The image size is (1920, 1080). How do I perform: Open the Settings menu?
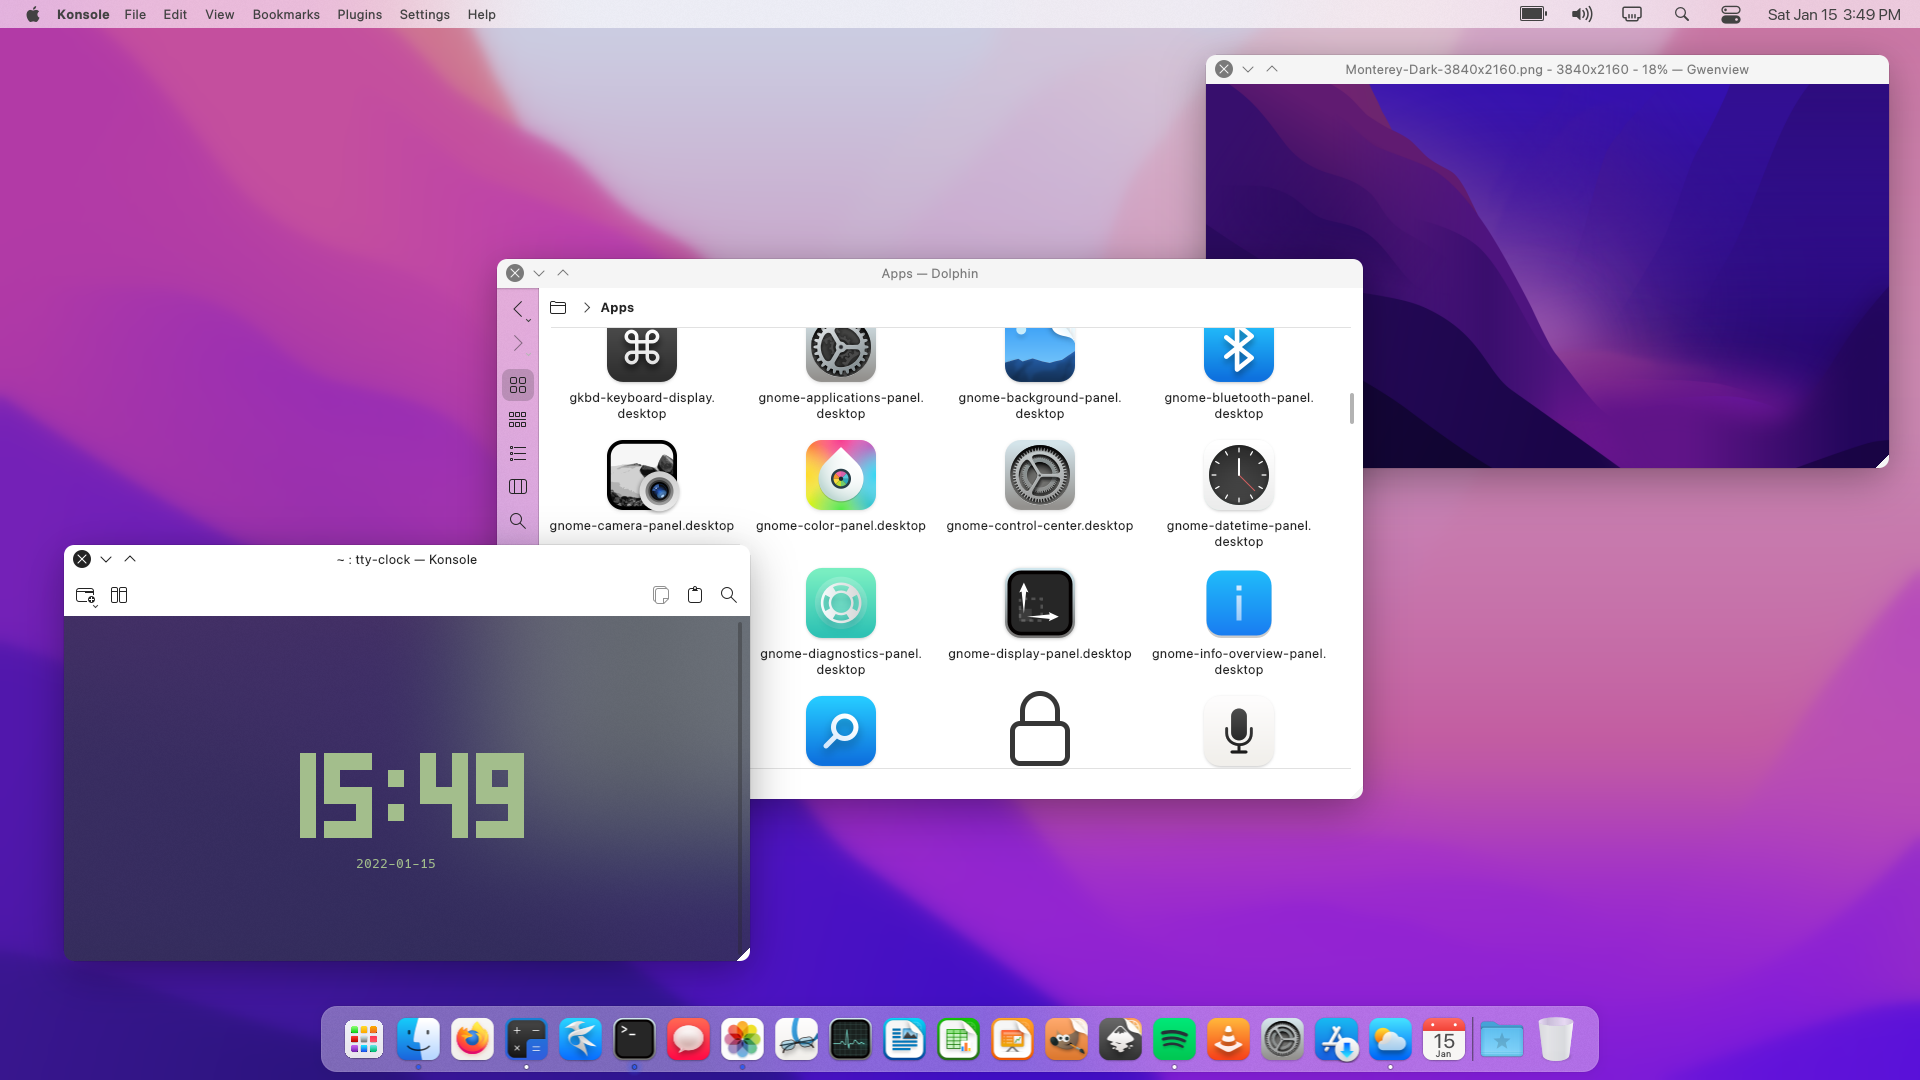pos(424,14)
